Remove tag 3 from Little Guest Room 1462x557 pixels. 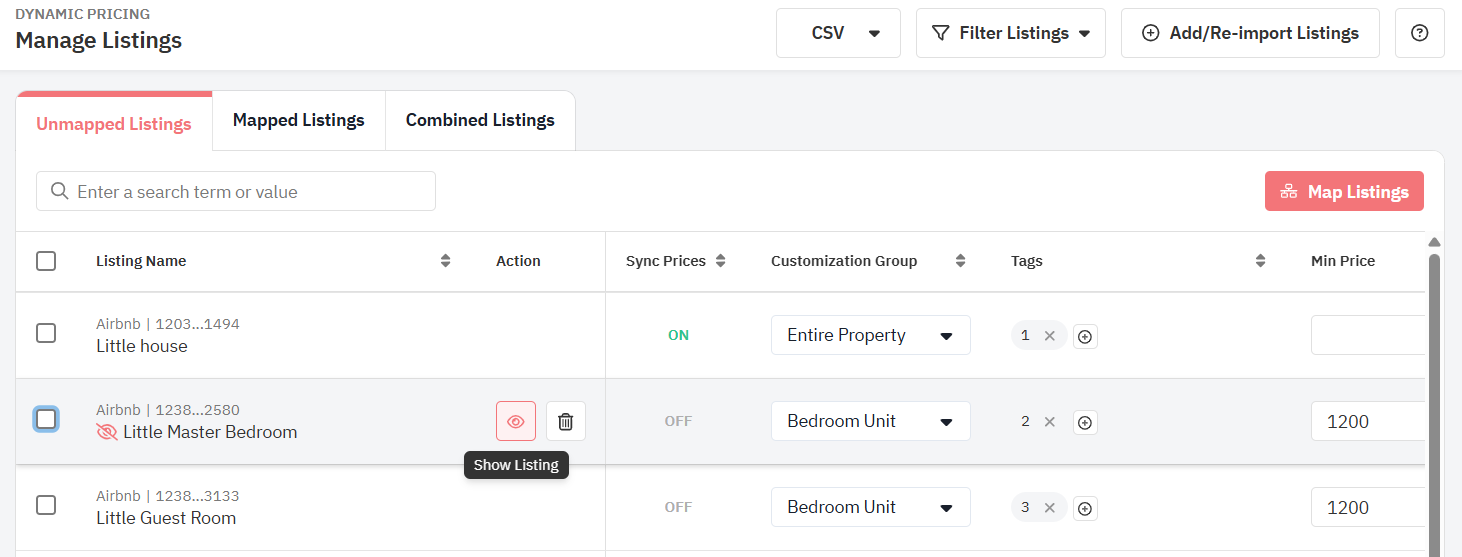pos(1049,508)
